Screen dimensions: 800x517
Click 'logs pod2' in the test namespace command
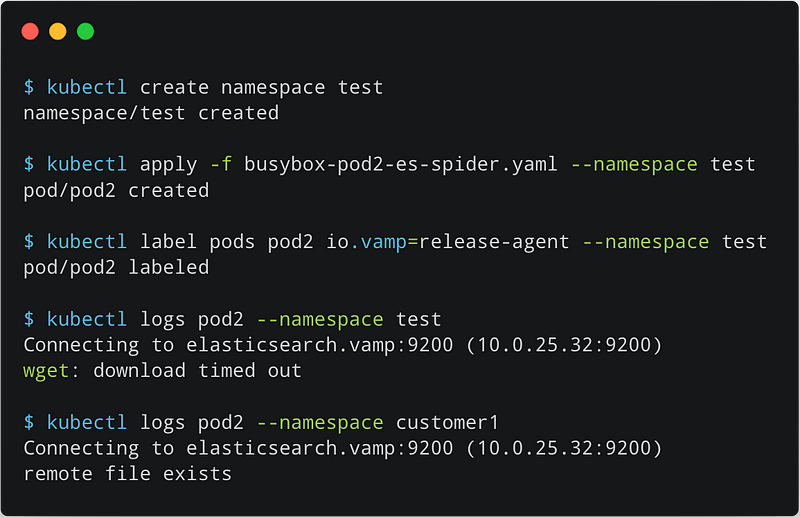coord(191,320)
